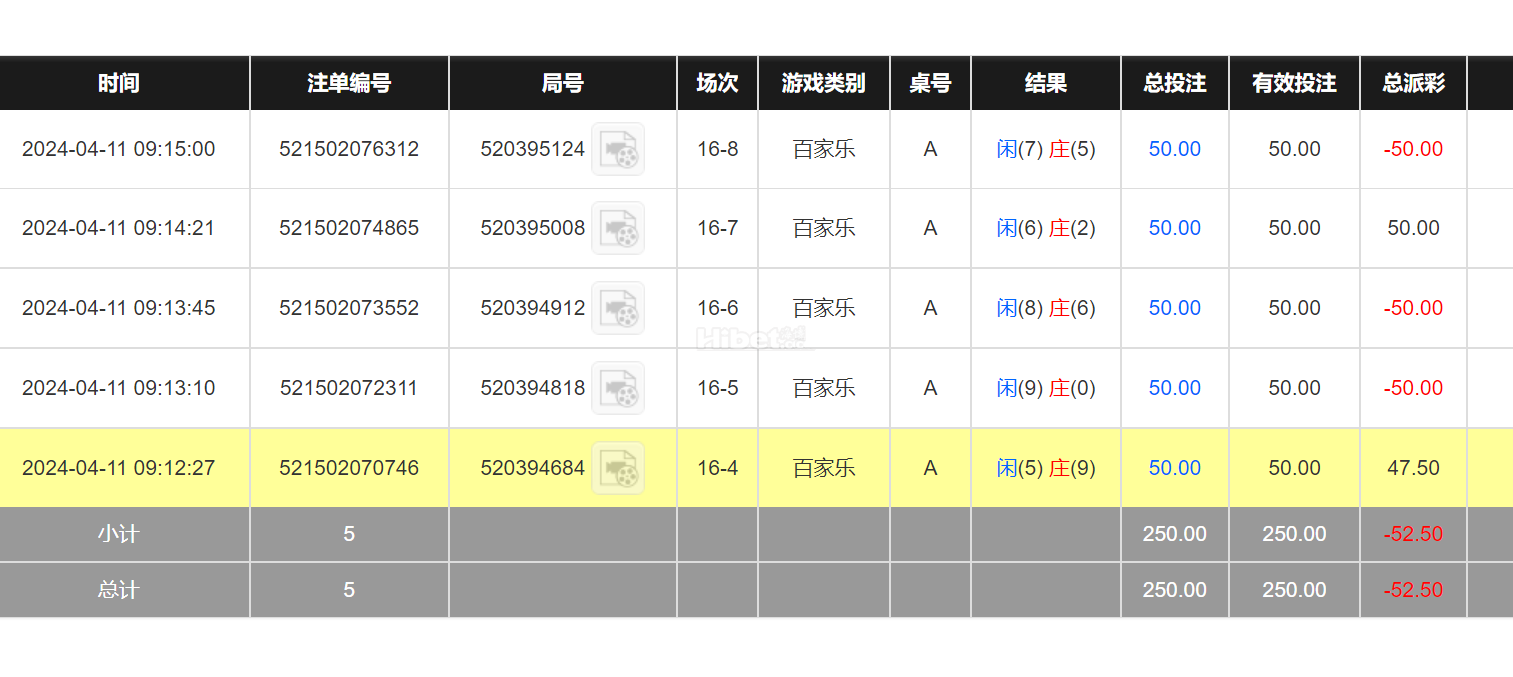Click the 桌号 column header
1513x677 pixels.
click(x=930, y=83)
